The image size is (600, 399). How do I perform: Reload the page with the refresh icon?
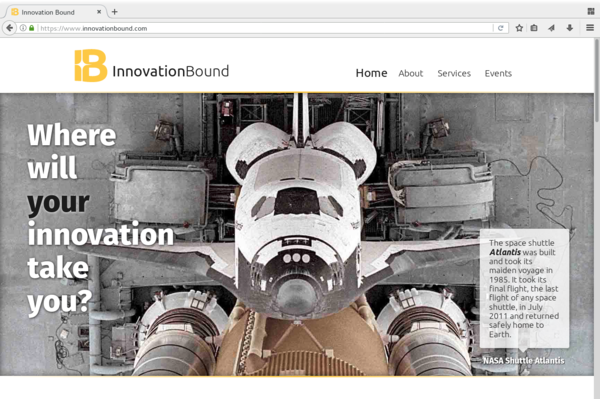[x=501, y=28]
